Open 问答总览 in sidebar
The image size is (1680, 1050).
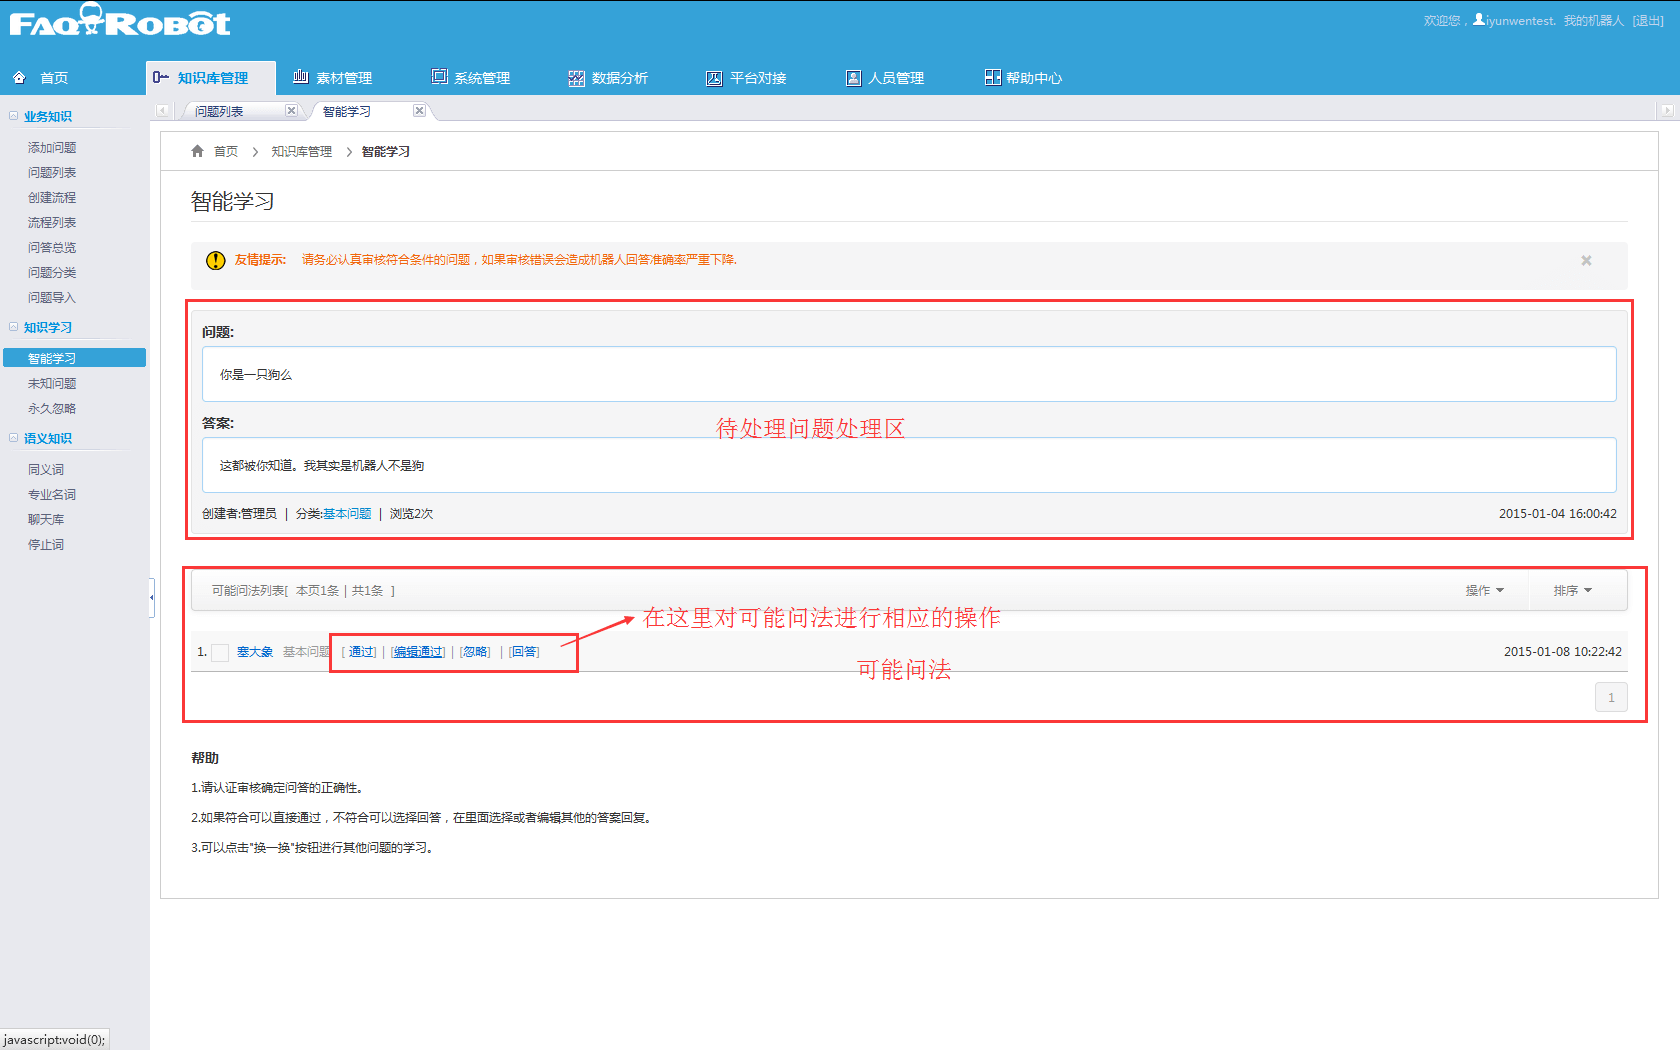52,248
